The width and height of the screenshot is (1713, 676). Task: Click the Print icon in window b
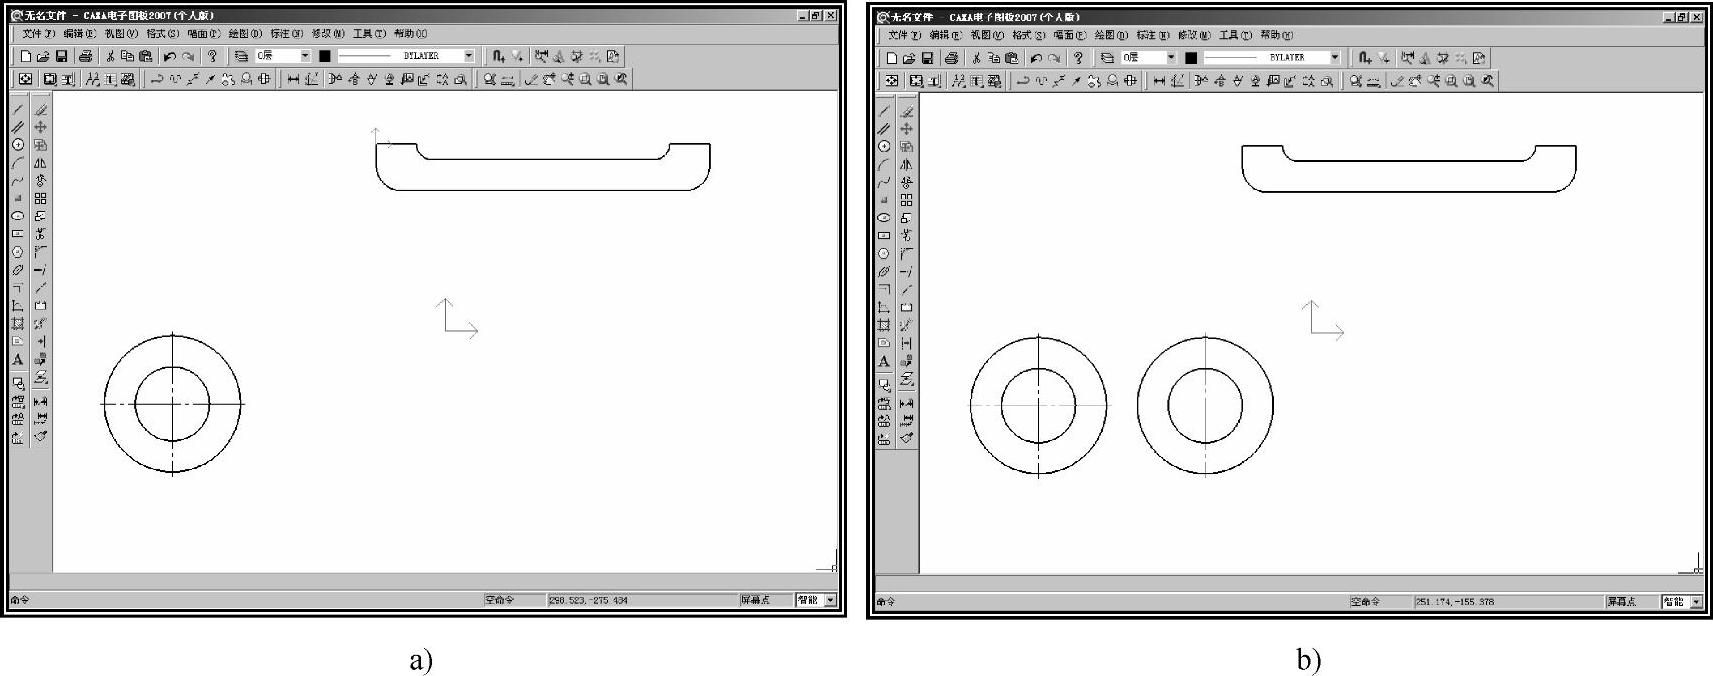coord(952,58)
